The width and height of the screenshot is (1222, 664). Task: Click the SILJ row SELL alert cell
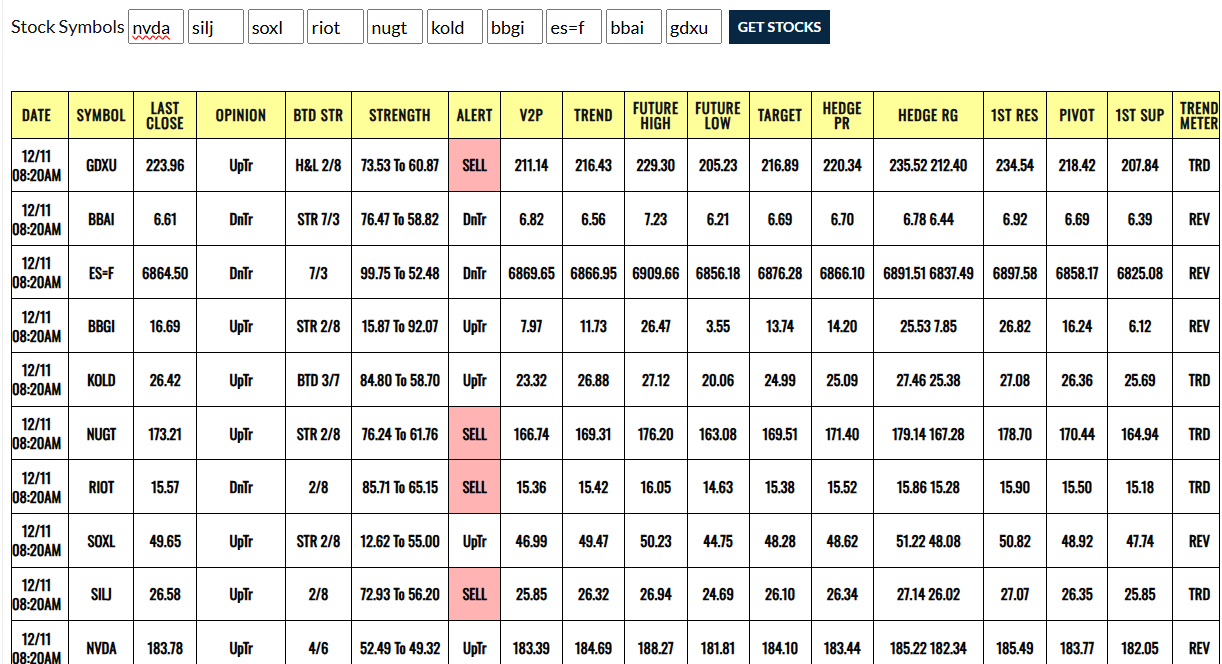[x=474, y=594]
